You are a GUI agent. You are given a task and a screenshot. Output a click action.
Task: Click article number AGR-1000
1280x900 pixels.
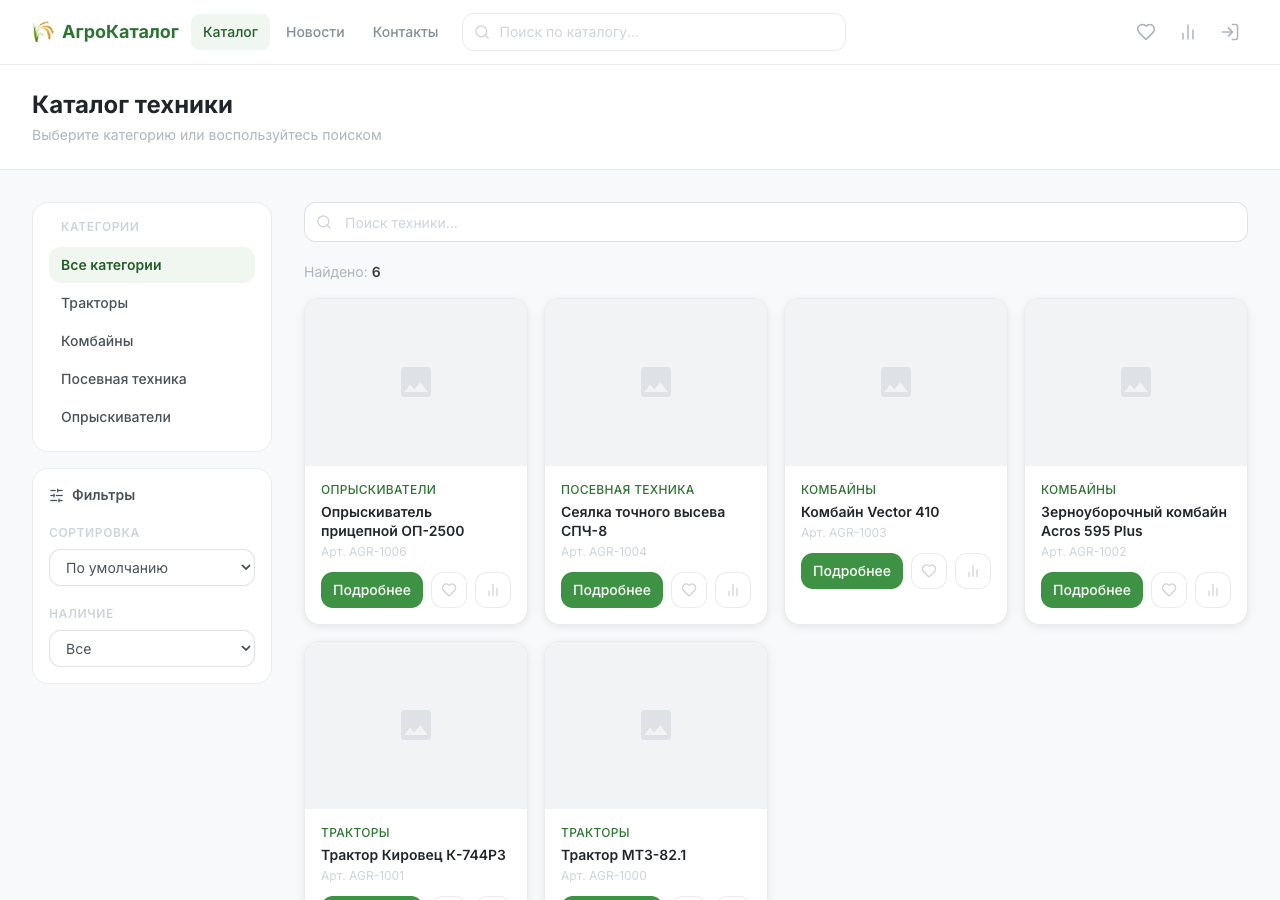(x=604, y=876)
